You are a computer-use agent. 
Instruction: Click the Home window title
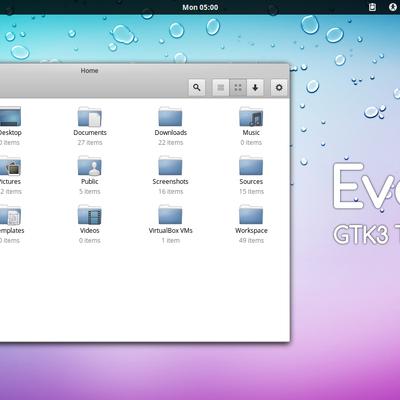[x=89, y=70]
